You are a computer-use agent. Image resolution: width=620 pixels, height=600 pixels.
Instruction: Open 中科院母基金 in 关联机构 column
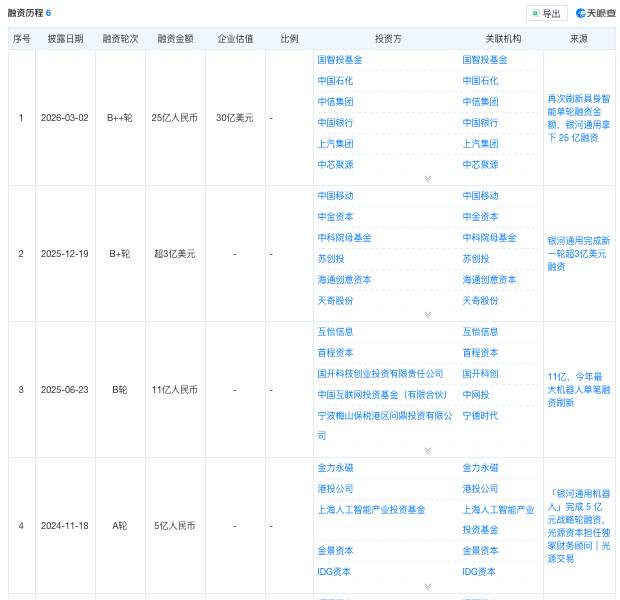point(490,238)
